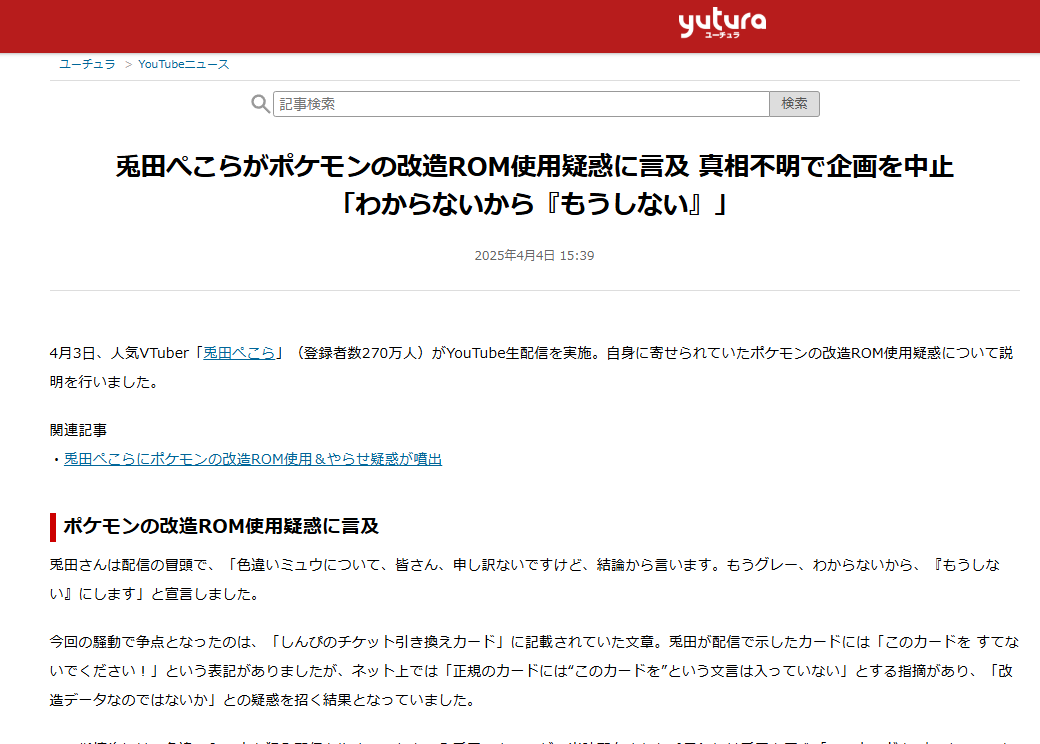Click the paragraph starting 今回の騒動で争点となったのは
Screen dimensions: 1040x744
point(534,671)
